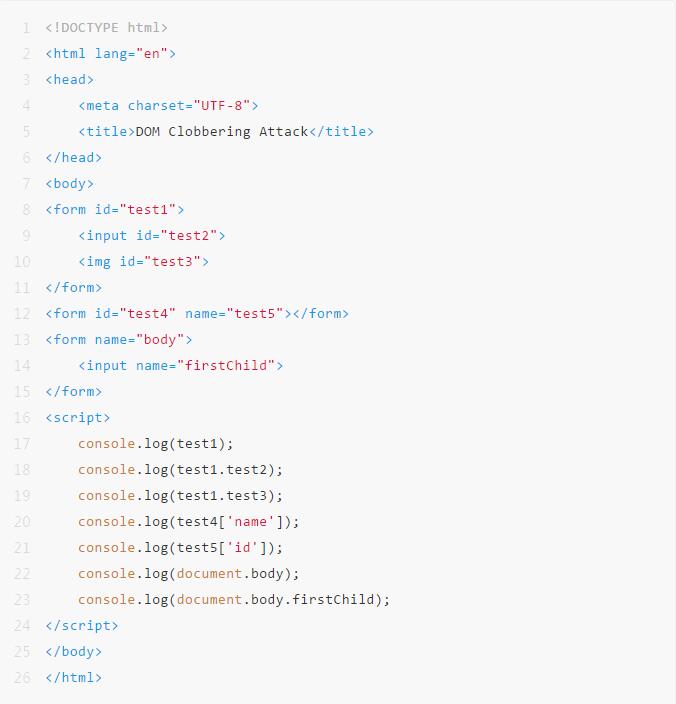Click the title text DOM Clobbering Attack
The height and width of the screenshot is (704, 676).
(222, 132)
